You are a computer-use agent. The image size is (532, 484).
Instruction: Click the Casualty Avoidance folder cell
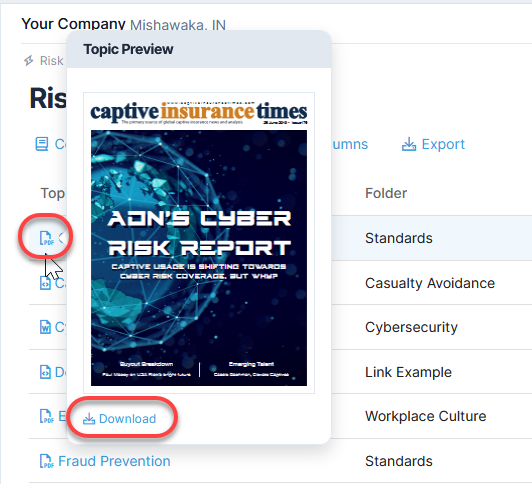click(x=430, y=283)
